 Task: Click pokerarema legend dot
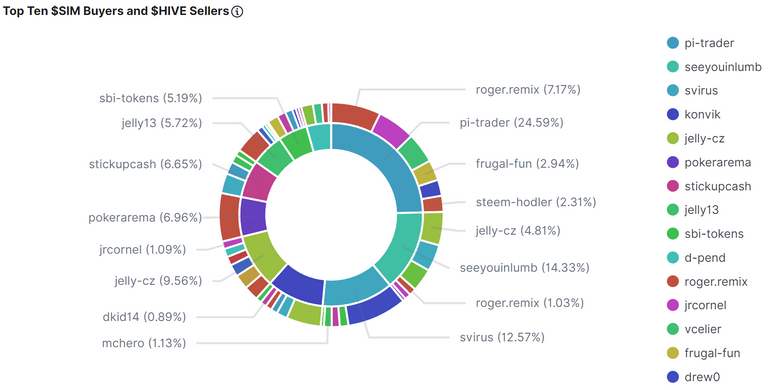[673, 162]
